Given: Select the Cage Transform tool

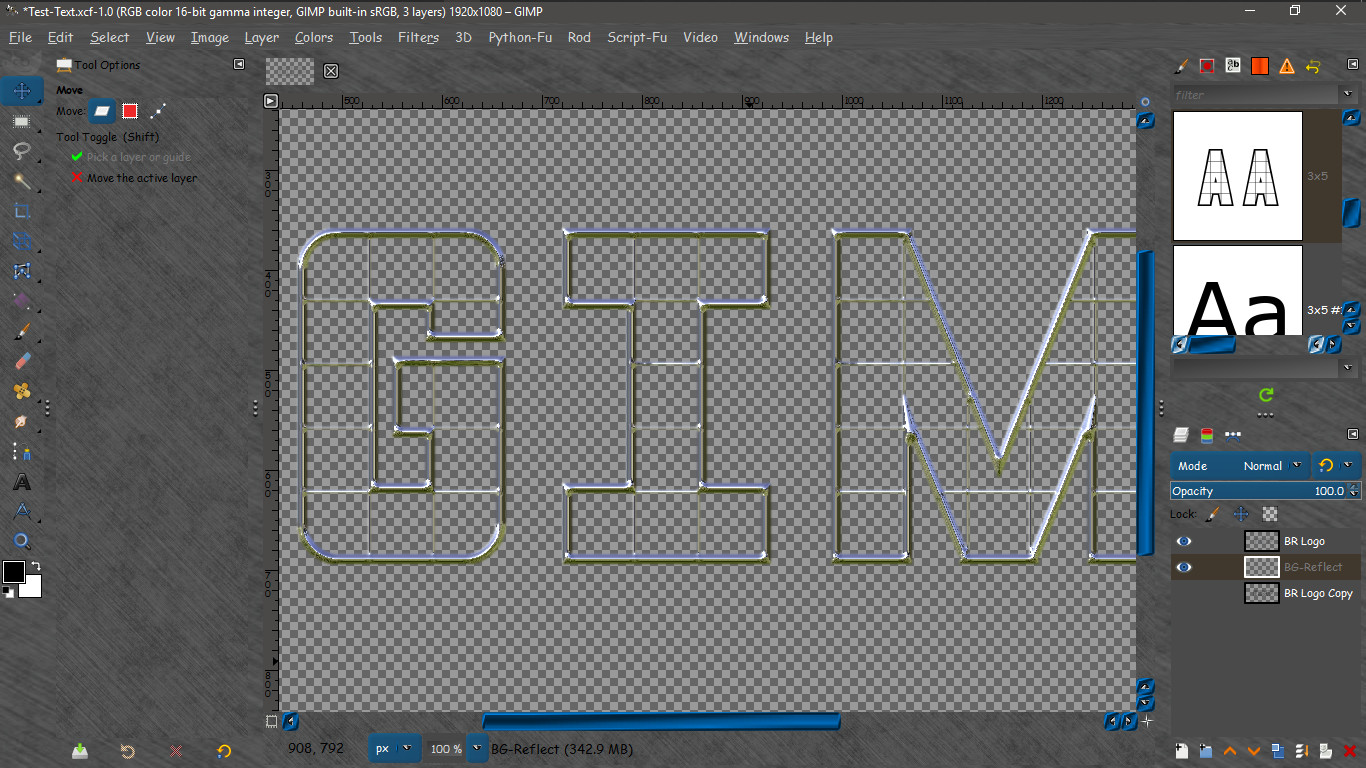Looking at the screenshot, I should click(22, 271).
